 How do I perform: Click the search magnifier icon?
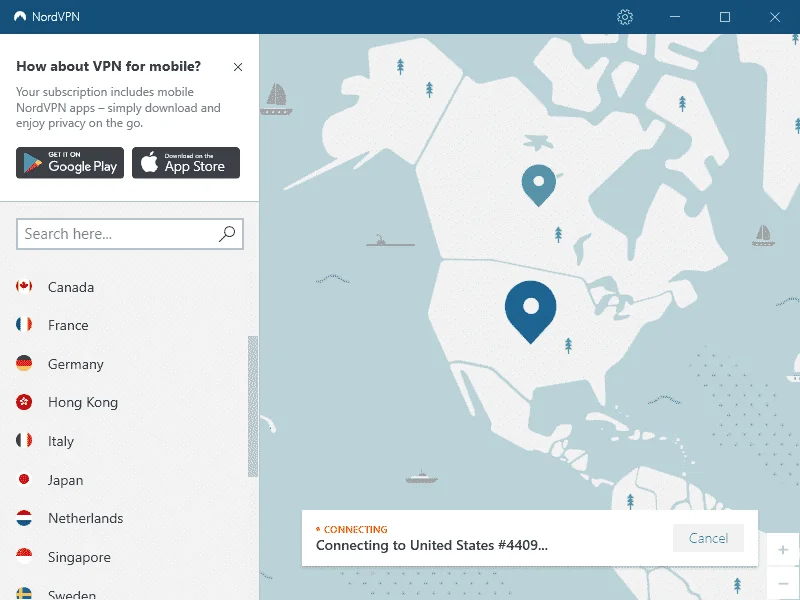pos(227,234)
